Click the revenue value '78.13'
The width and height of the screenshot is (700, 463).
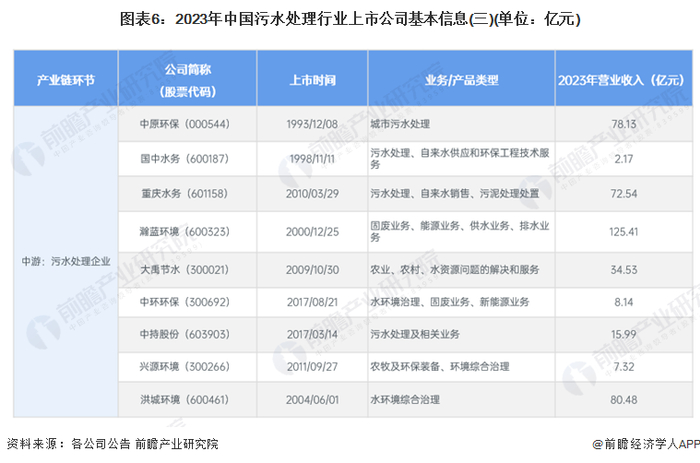tap(624, 124)
